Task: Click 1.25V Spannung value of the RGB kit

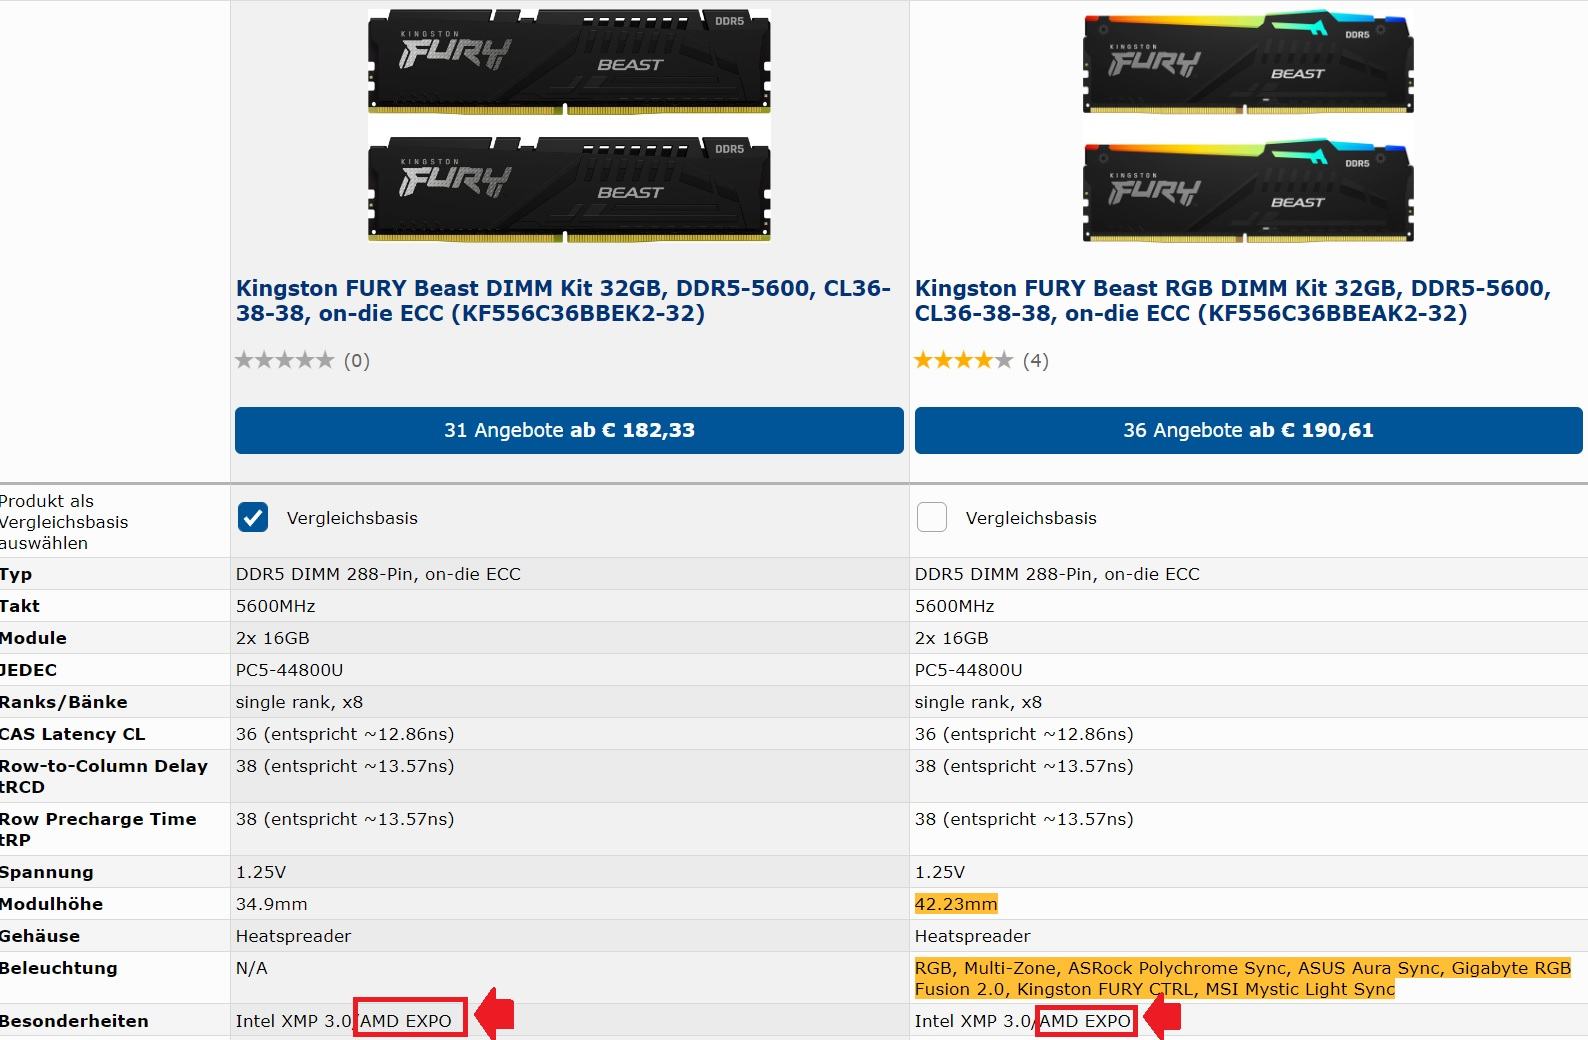Action: [x=940, y=872]
